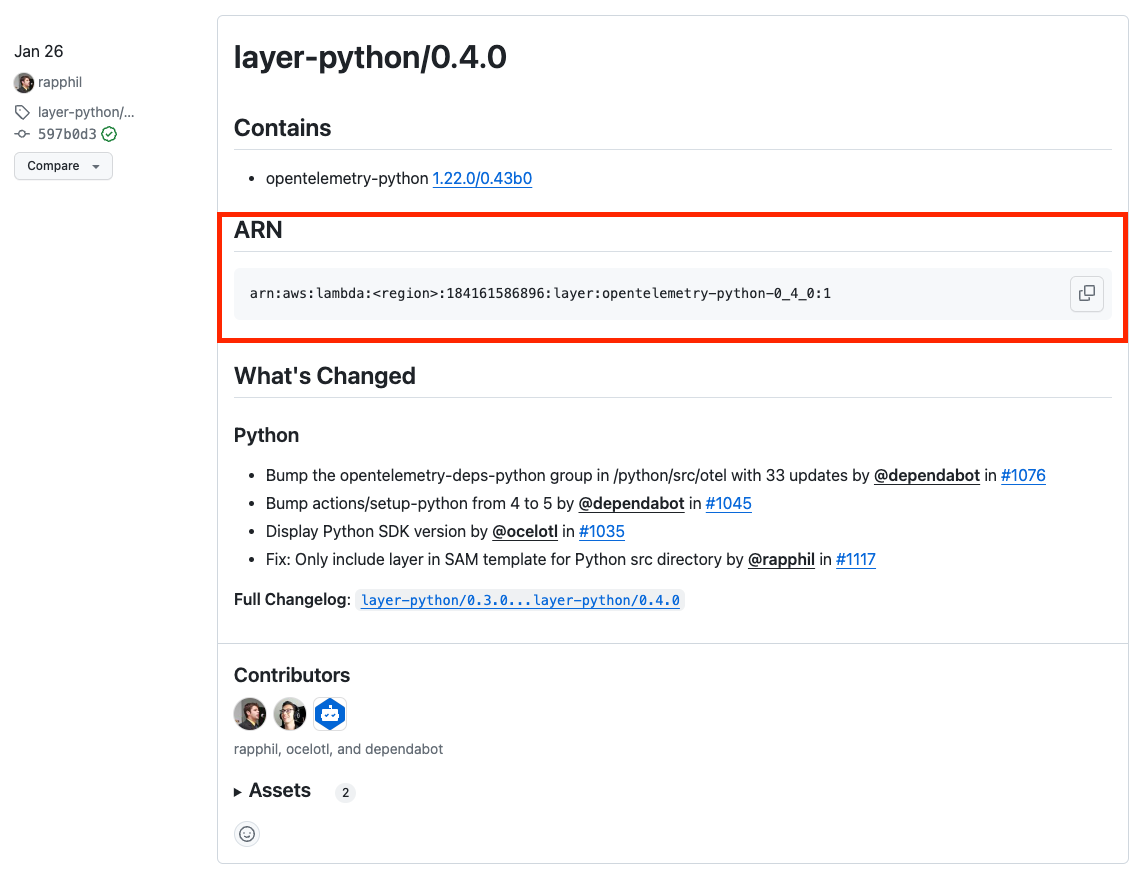Visit the @dependabot profile link
Viewport: 1143px width, 877px height.
click(x=927, y=475)
